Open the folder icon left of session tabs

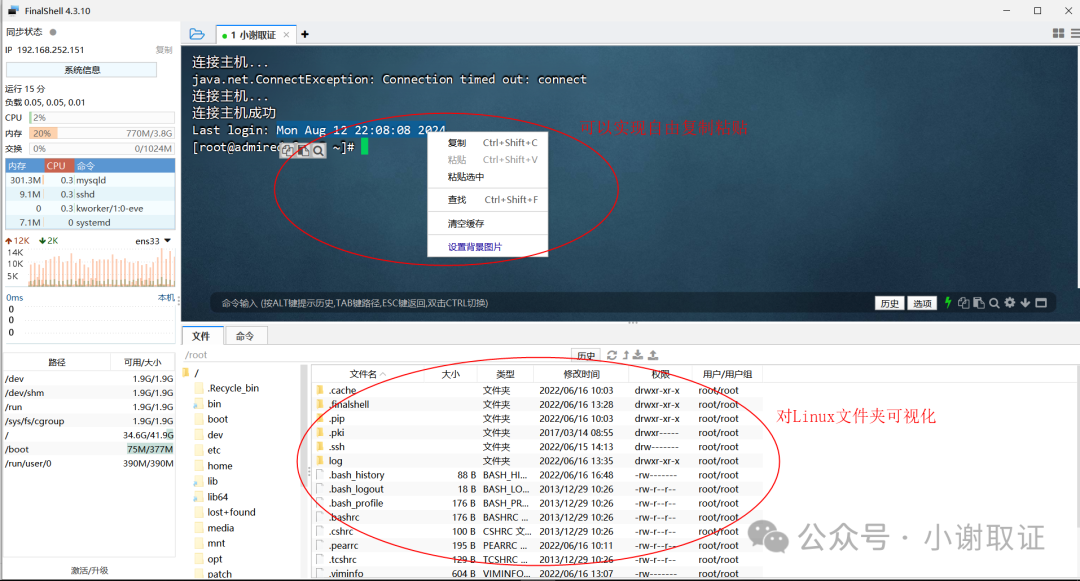(x=197, y=34)
